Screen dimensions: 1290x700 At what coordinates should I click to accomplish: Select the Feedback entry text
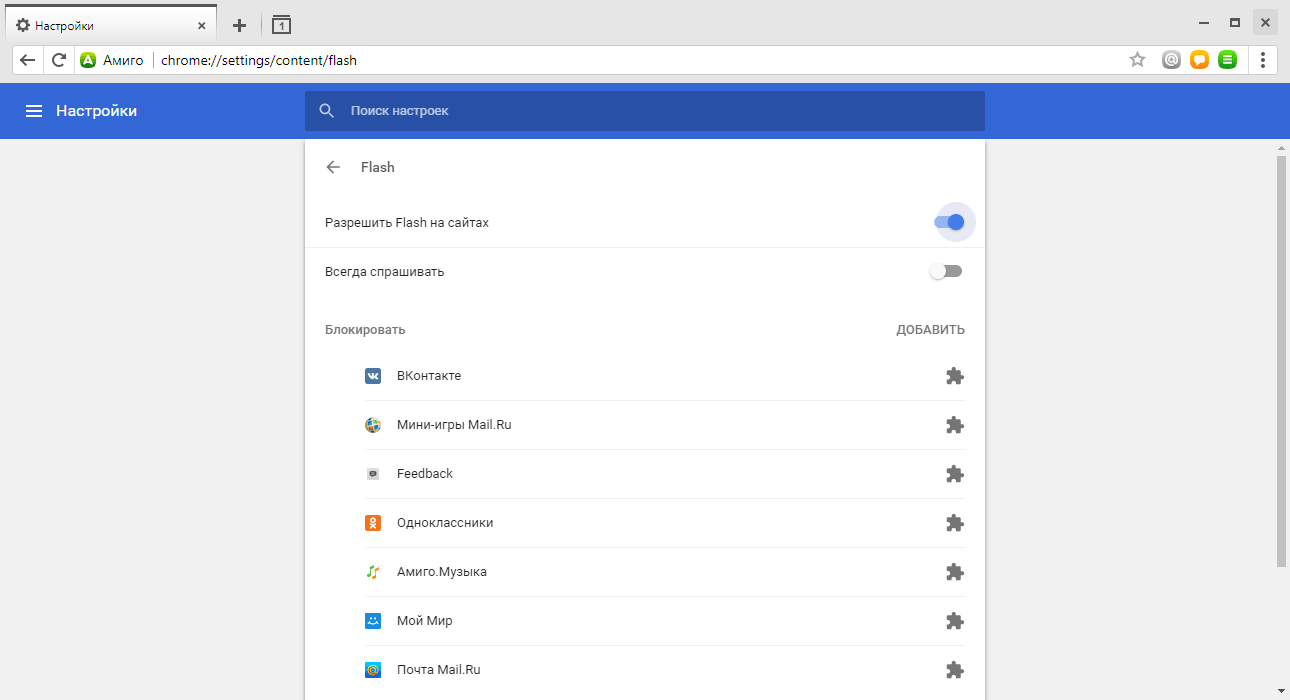tap(425, 474)
